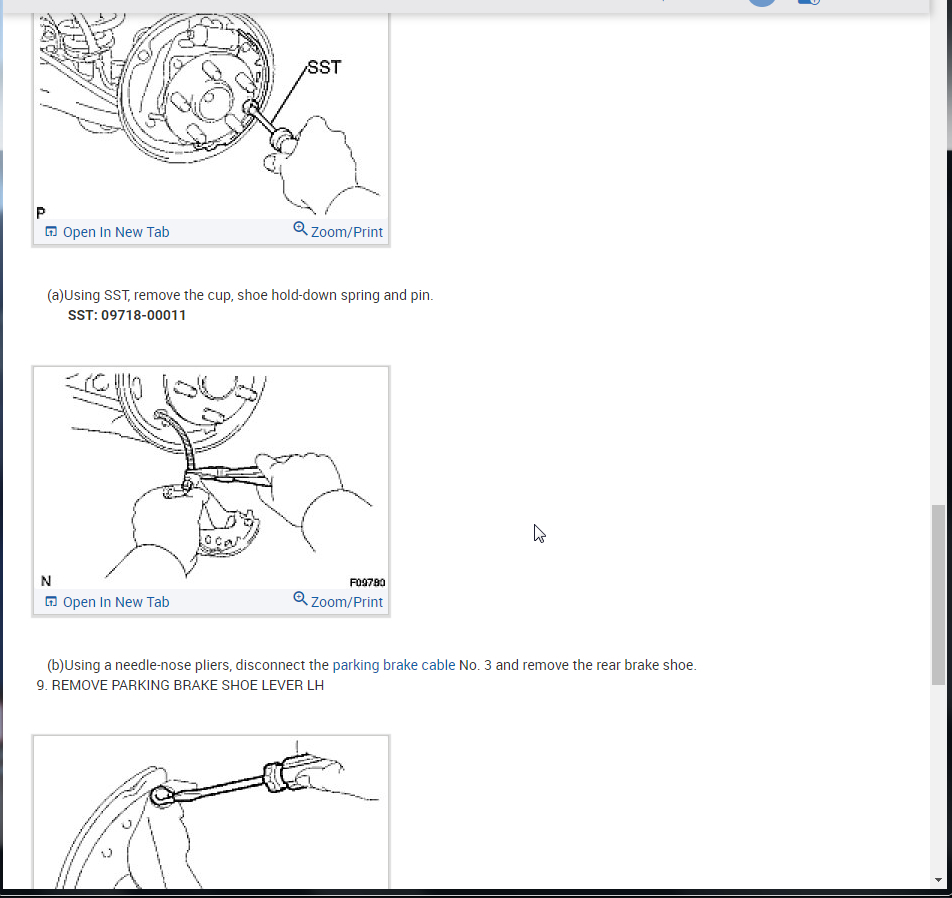952x898 pixels.
Task: Click the parking brake shoe lever diagram
Action: point(211,812)
